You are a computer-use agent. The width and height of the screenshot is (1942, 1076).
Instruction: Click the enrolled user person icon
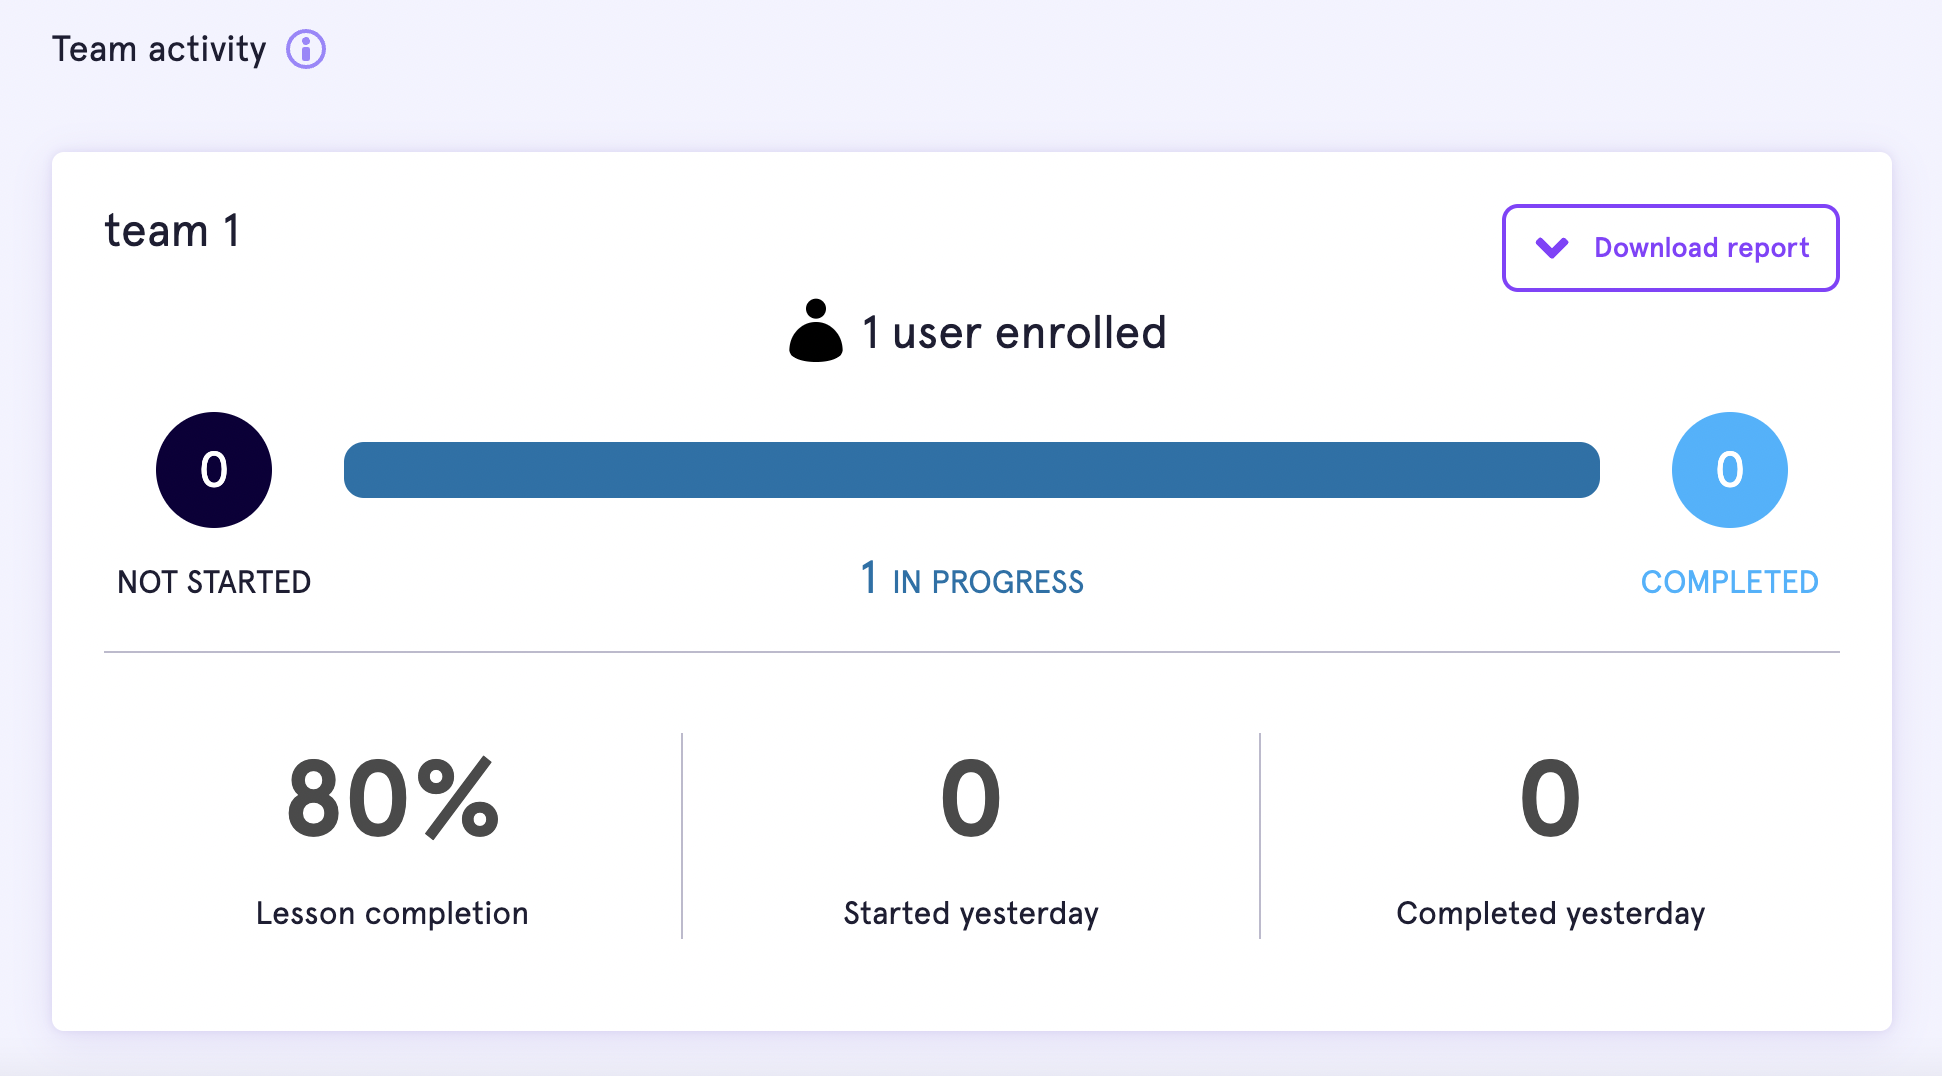[x=816, y=331]
